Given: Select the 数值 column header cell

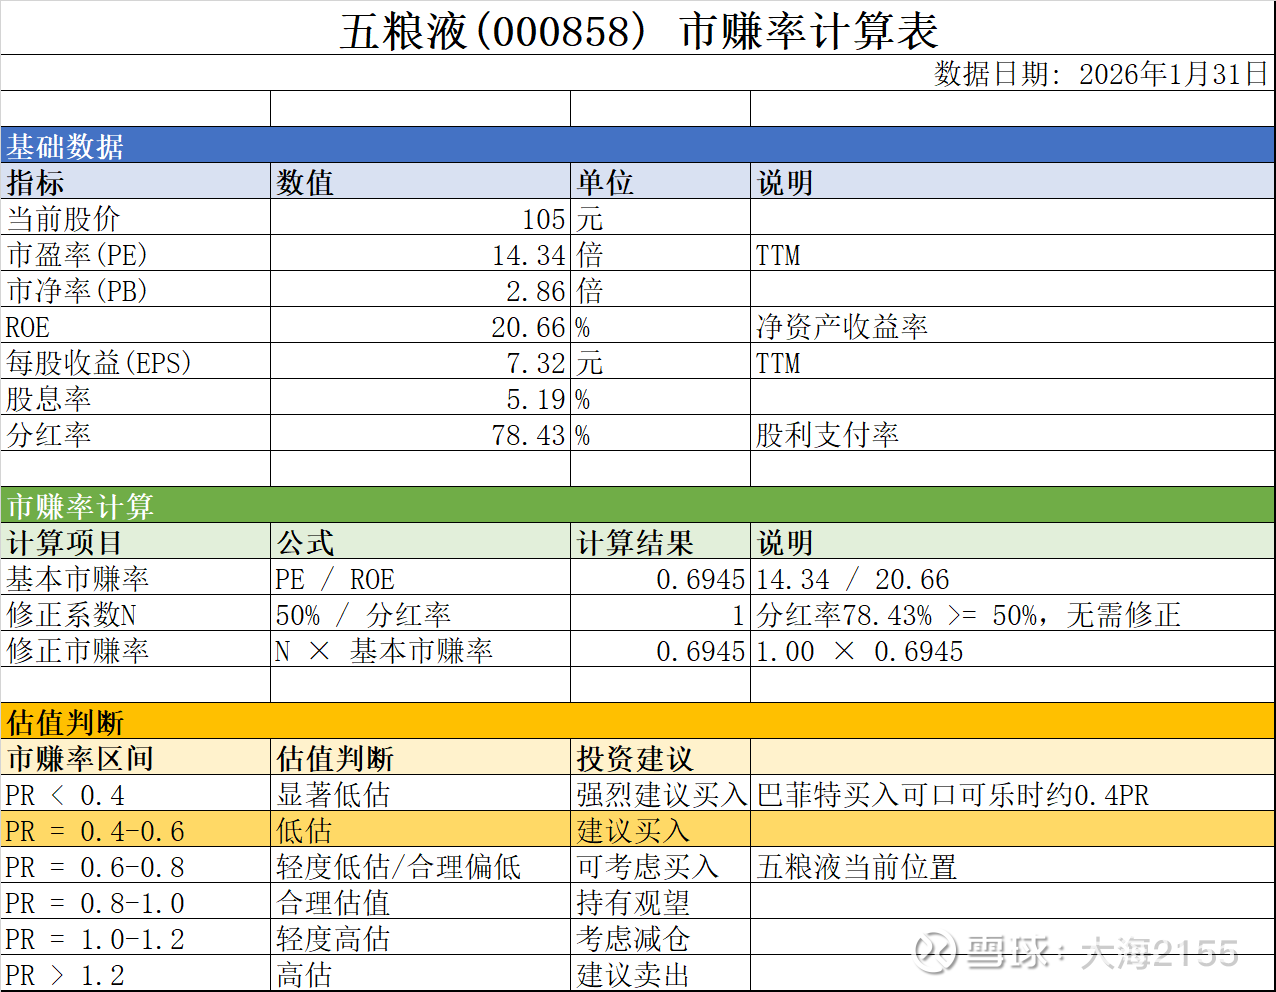Looking at the screenshot, I should click(x=420, y=181).
